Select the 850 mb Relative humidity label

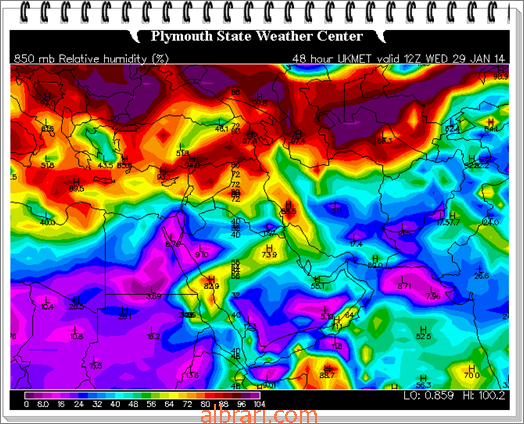91,59
